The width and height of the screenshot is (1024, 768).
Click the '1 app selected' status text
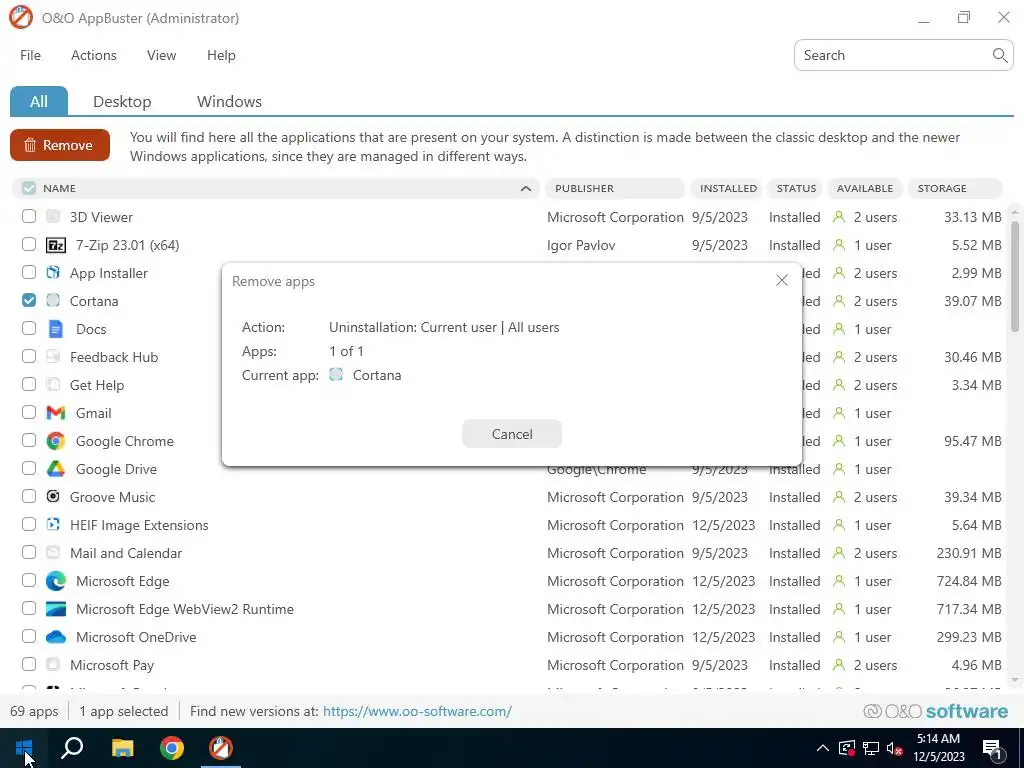point(123,711)
